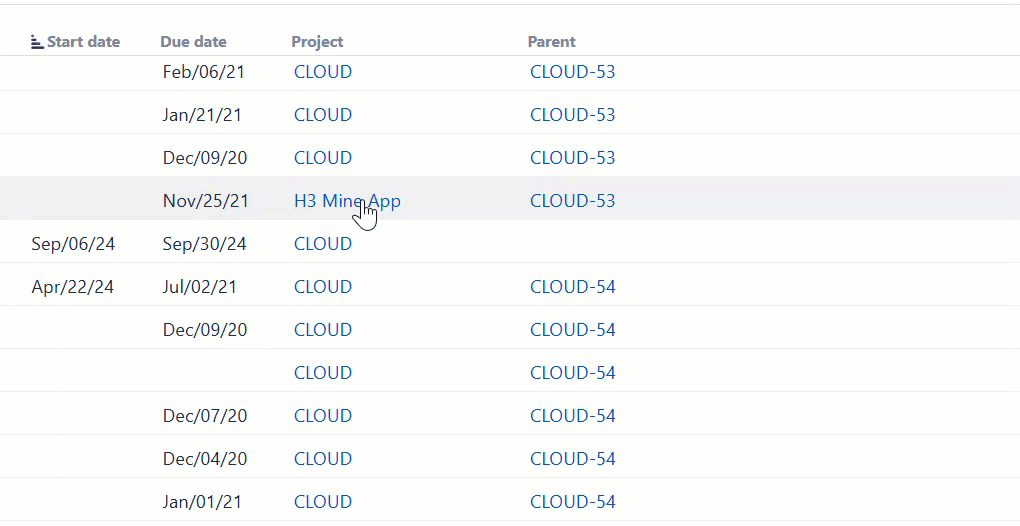Click the Jan/01/21 due date cell
This screenshot has height=526, width=1020.
(x=202, y=502)
